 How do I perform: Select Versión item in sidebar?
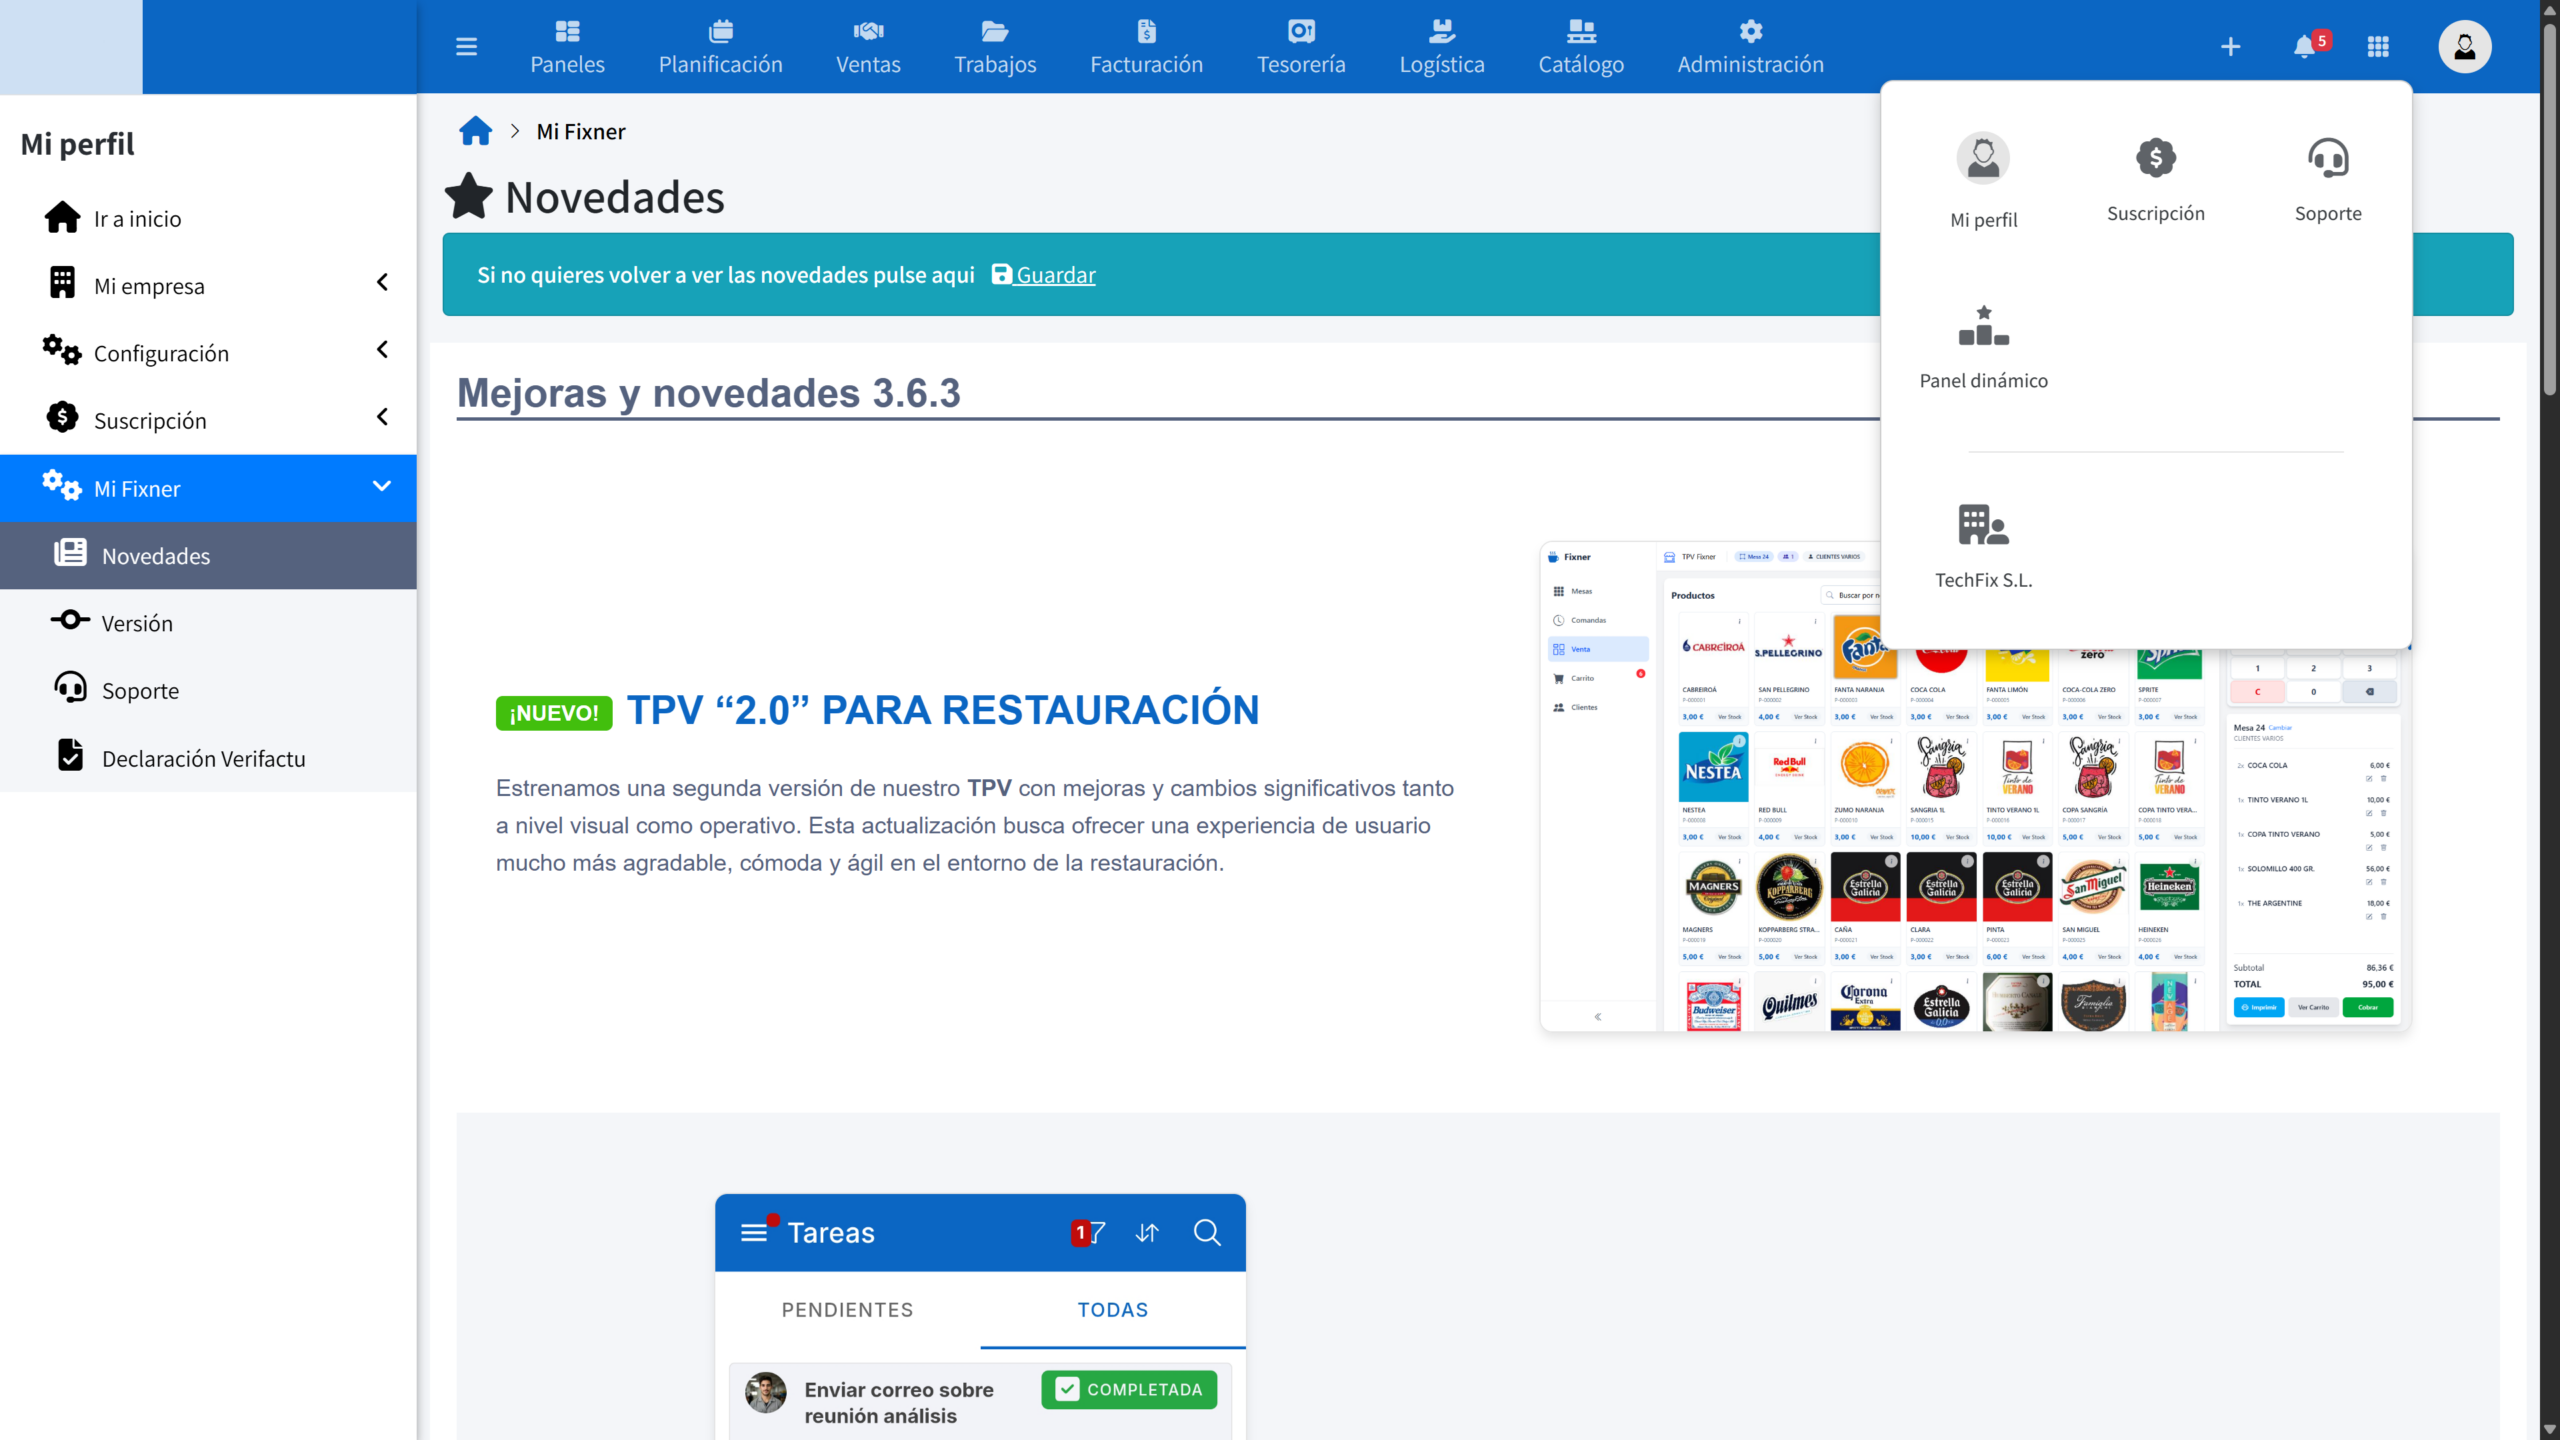pos(137,623)
